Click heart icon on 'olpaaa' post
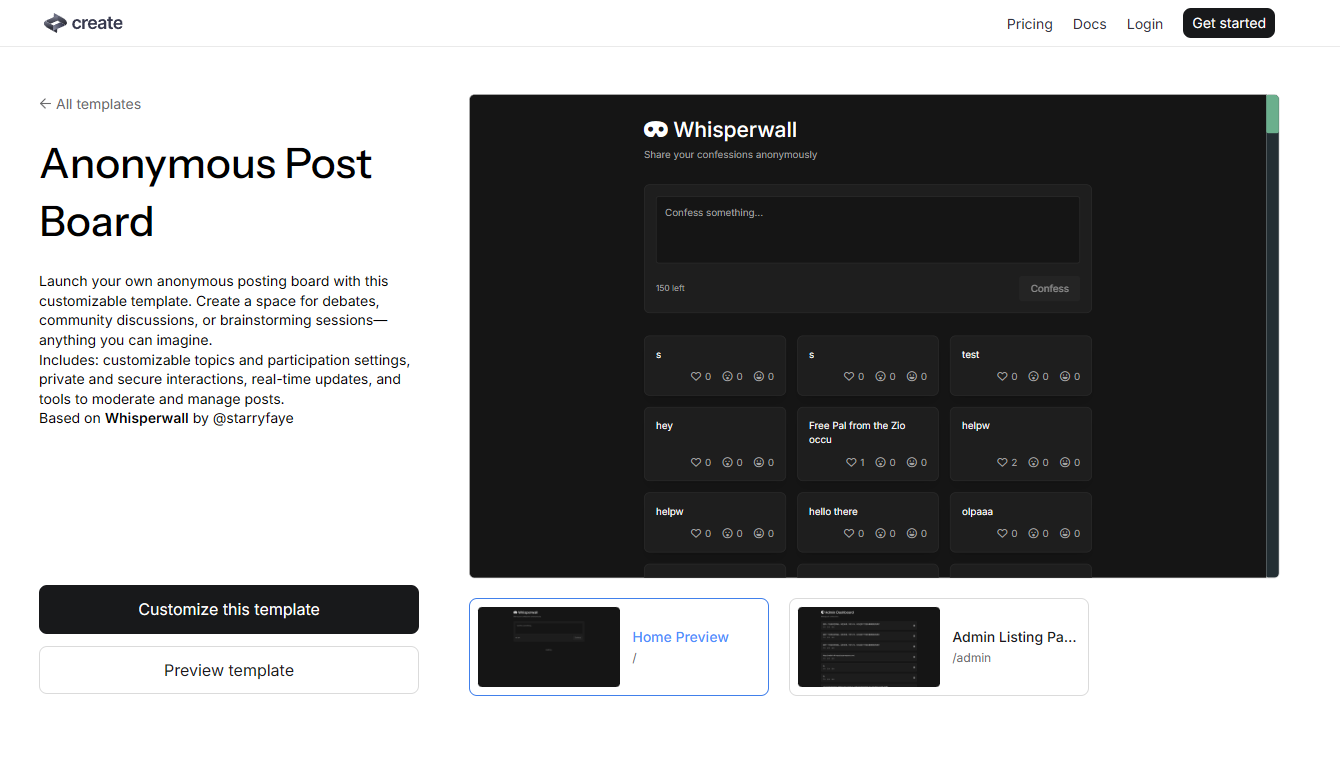 tap(1003, 534)
